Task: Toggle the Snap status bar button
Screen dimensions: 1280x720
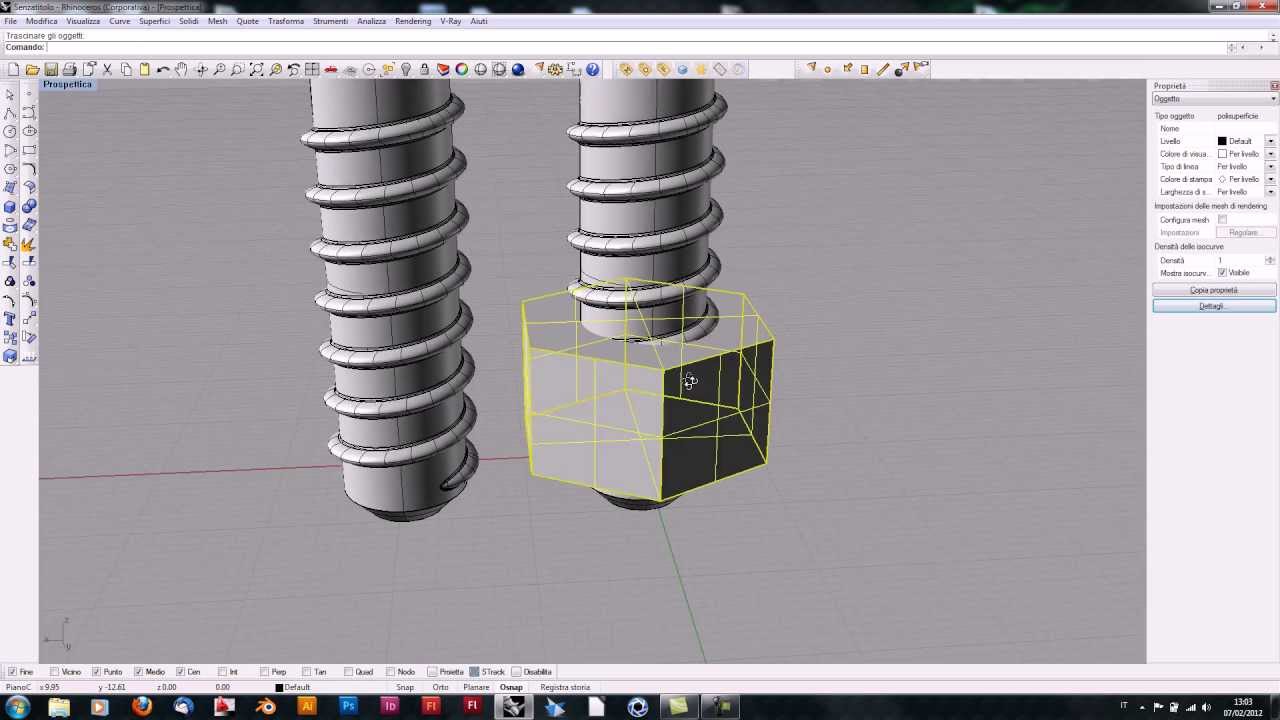Action: pyautogui.click(x=405, y=688)
